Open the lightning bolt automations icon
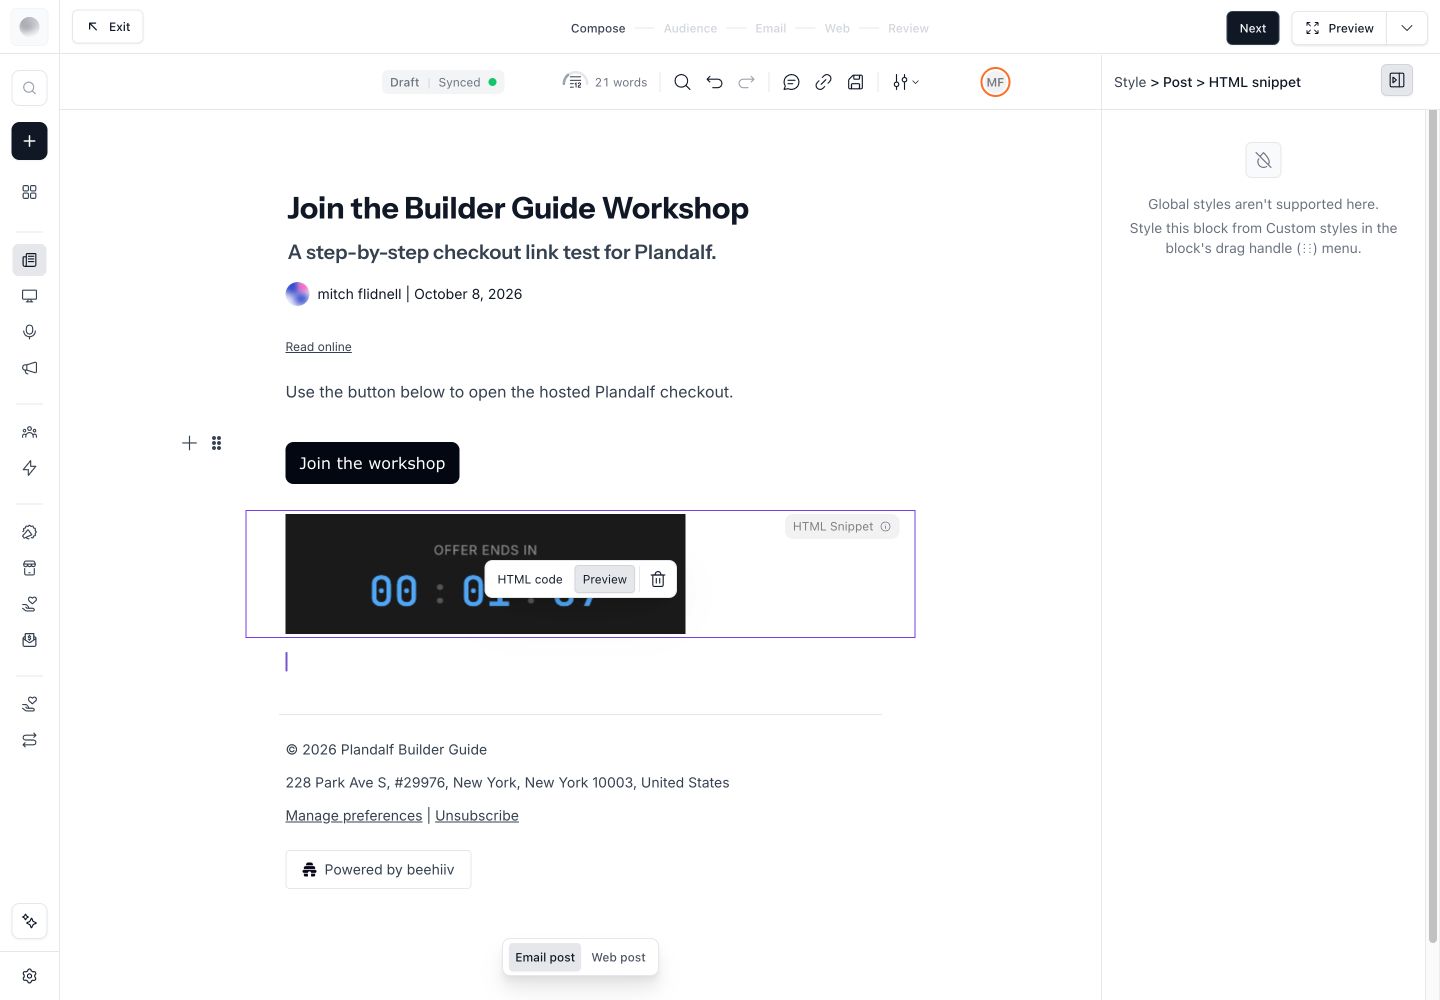This screenshot has width=1440, height=1000. coord(29,468)
